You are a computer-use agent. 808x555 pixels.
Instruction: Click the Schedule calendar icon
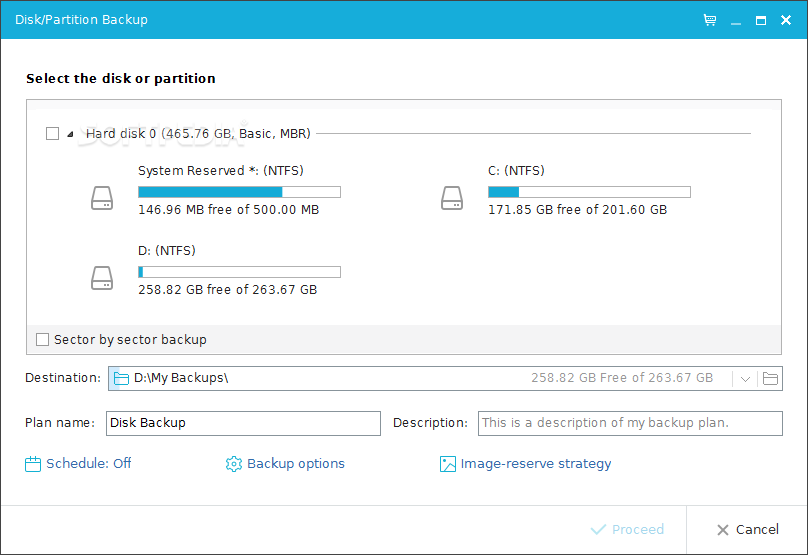click(33, 464)
